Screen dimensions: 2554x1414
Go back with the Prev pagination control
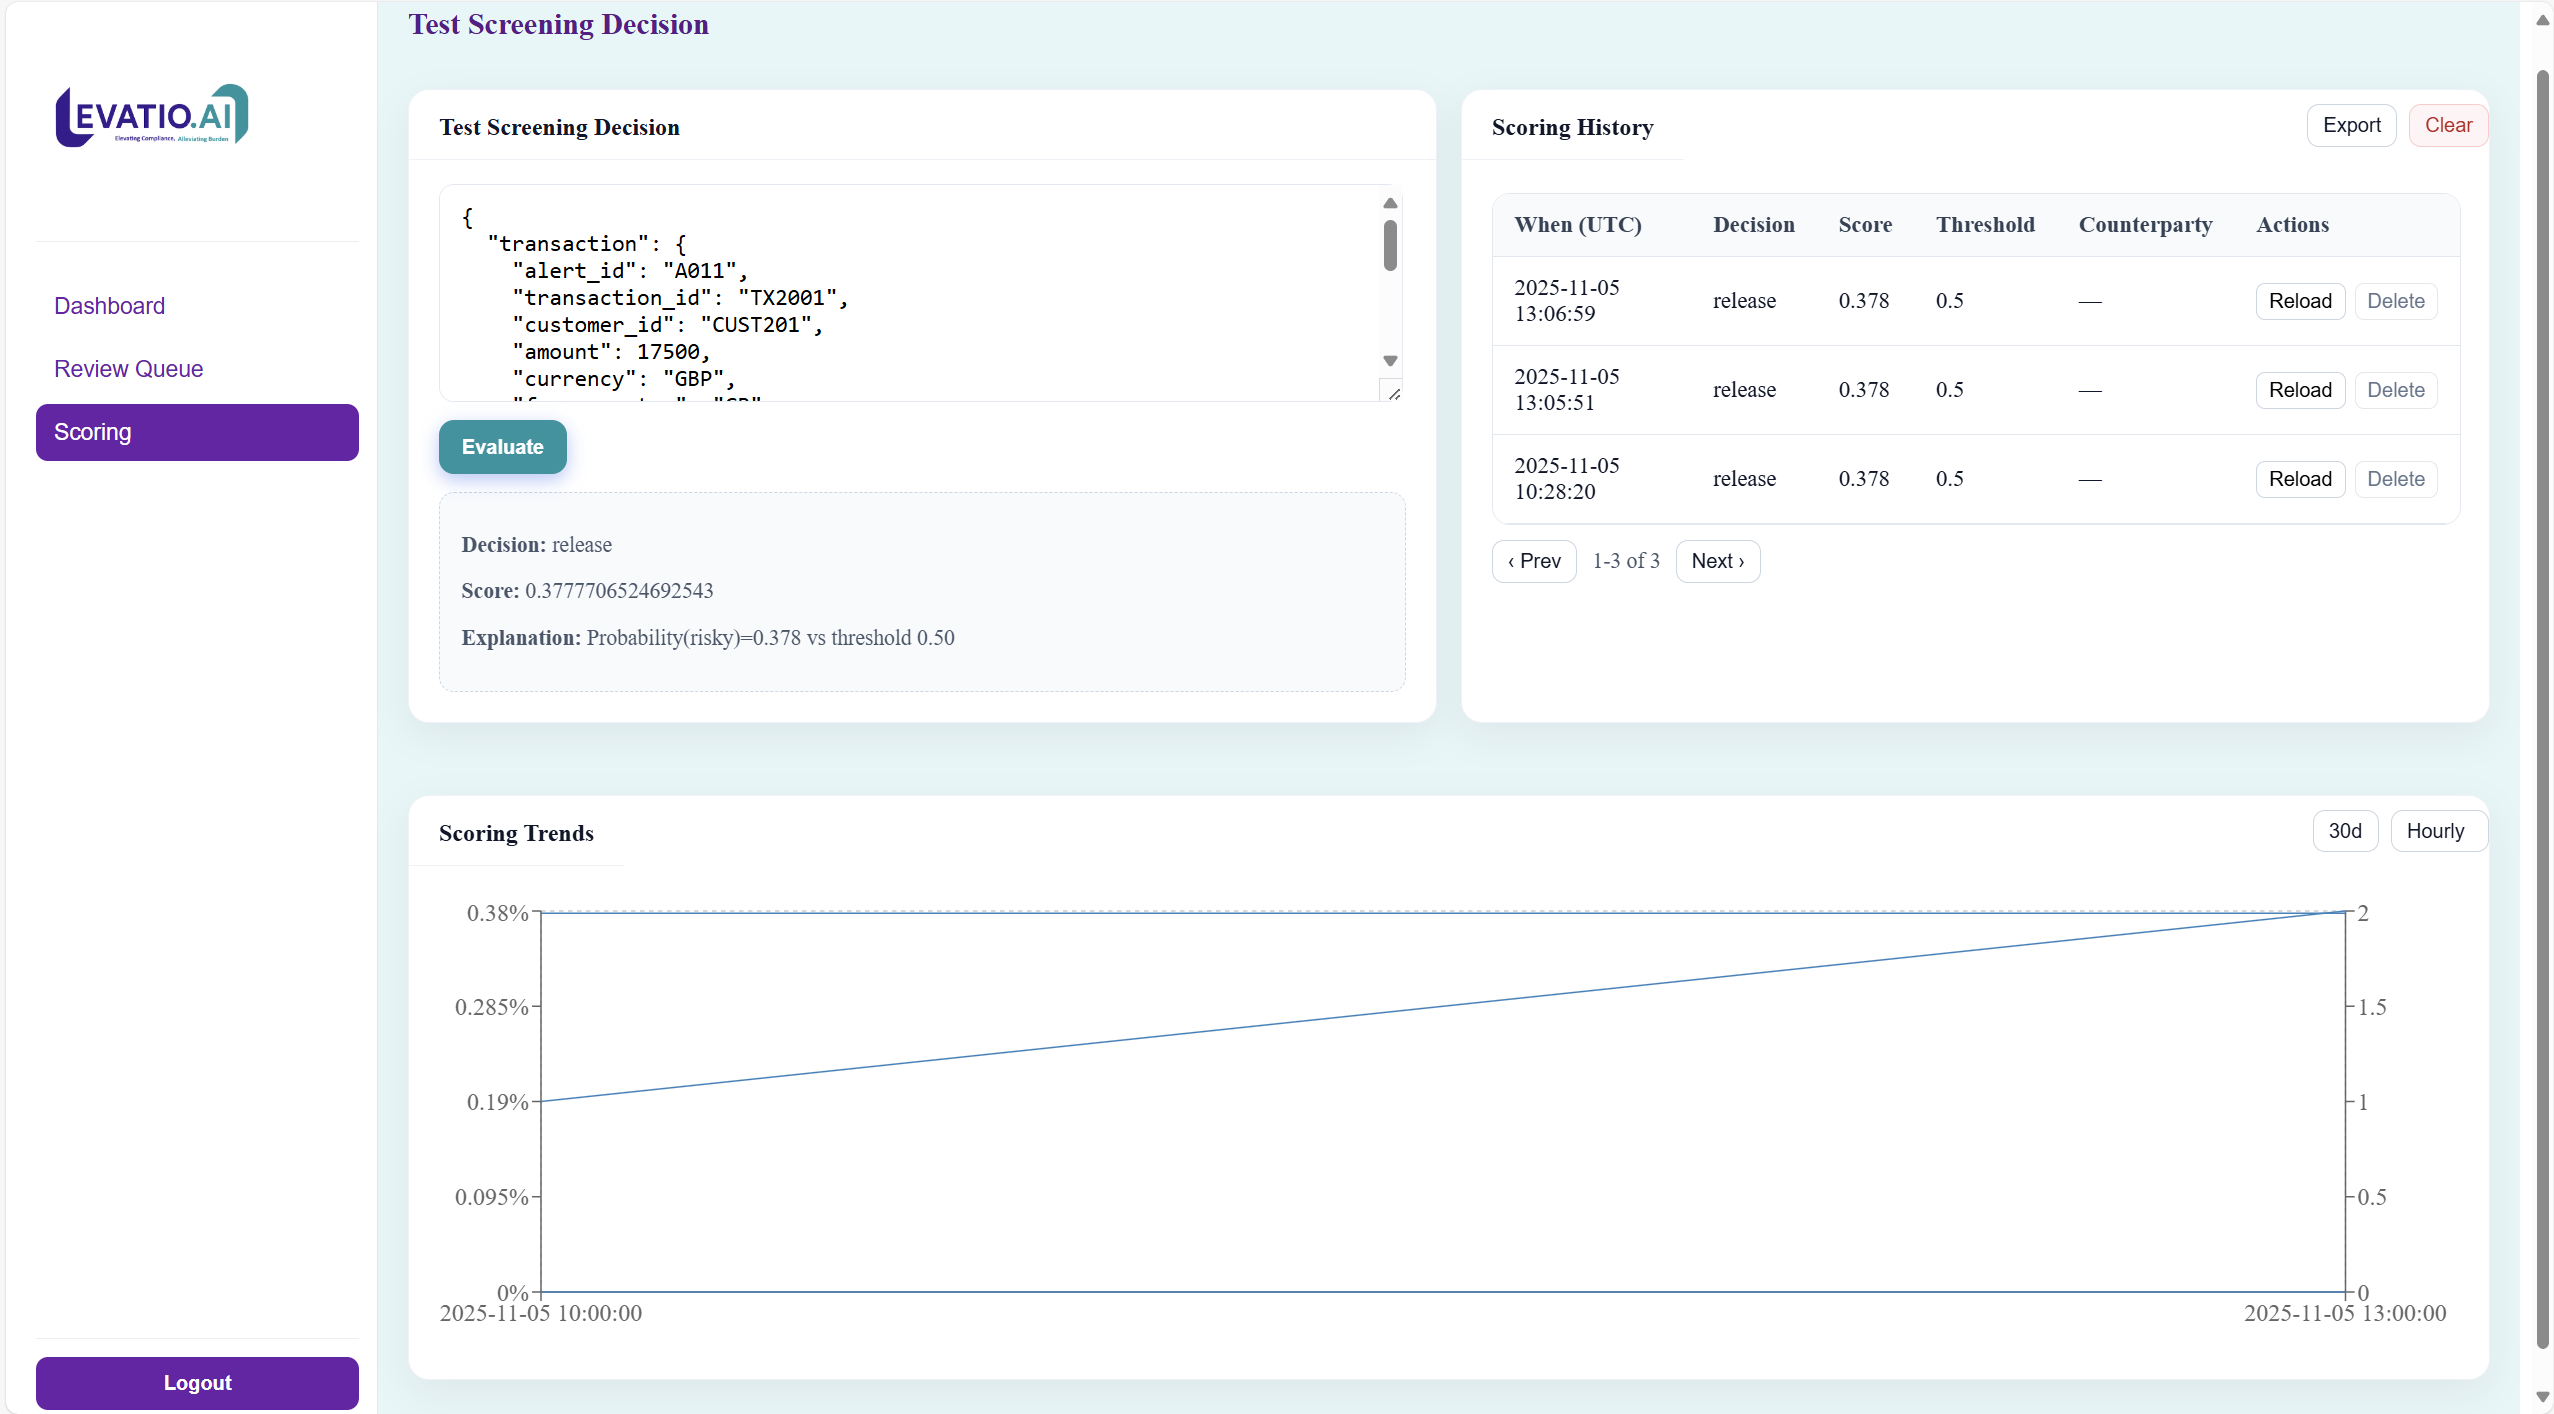1533,561
